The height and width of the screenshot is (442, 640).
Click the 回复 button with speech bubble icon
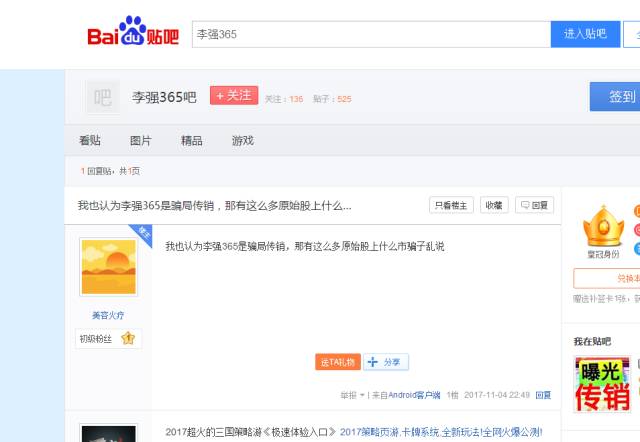point(535,205)
